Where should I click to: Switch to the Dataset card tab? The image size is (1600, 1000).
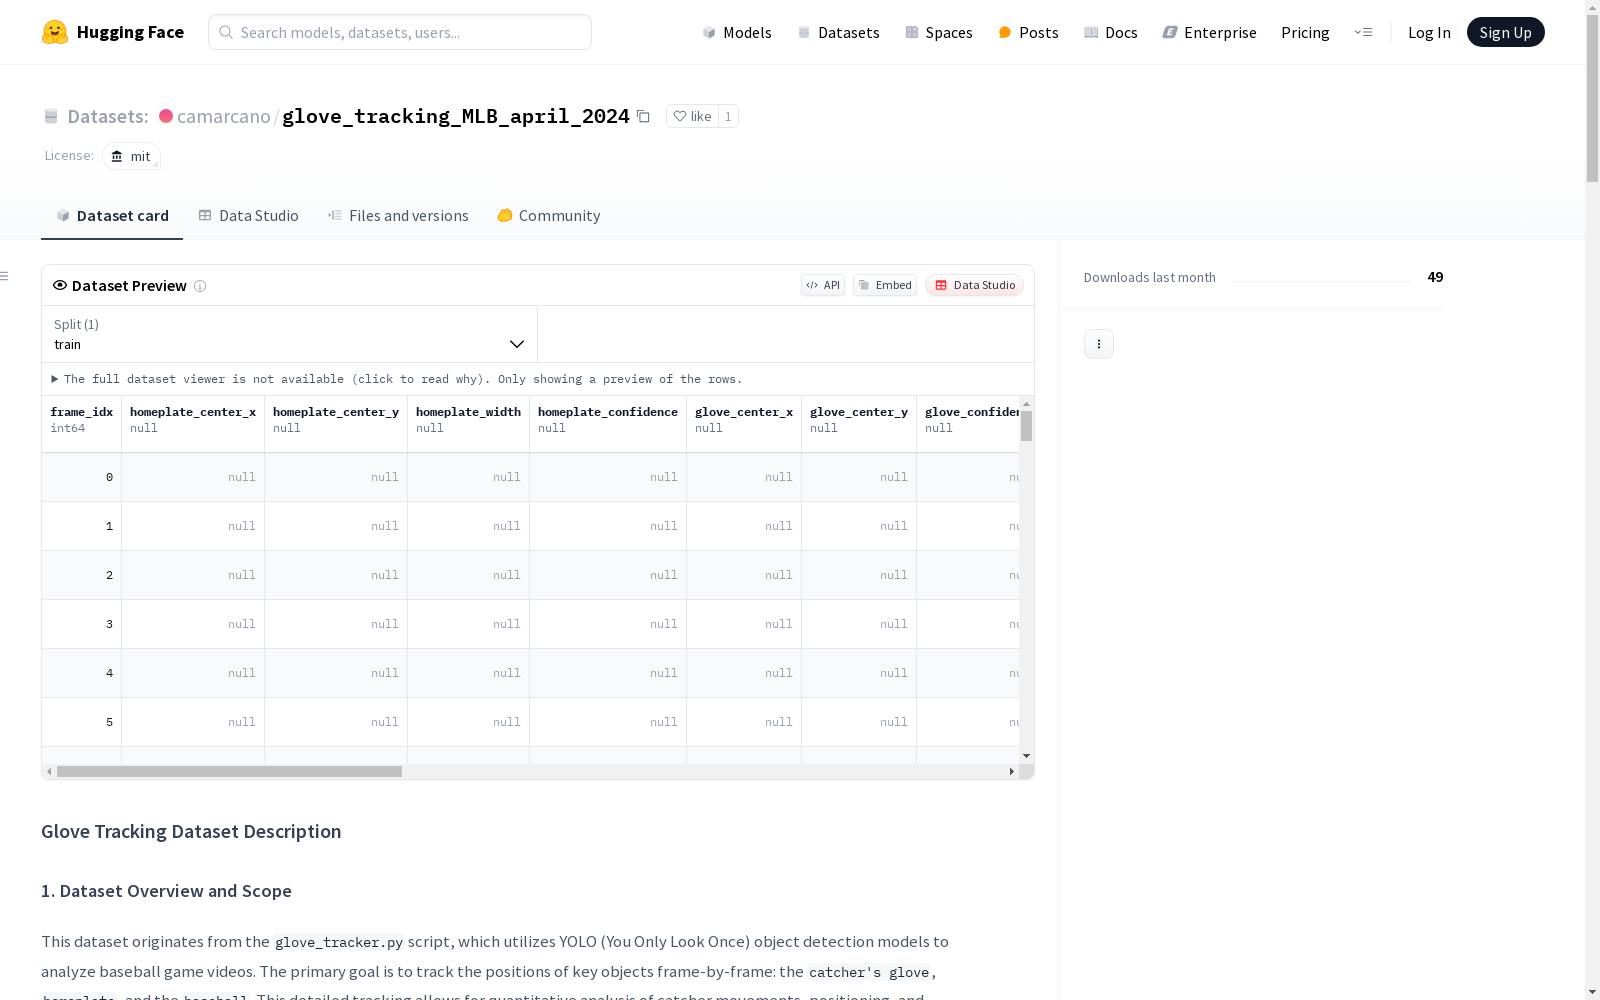[112, 216]
